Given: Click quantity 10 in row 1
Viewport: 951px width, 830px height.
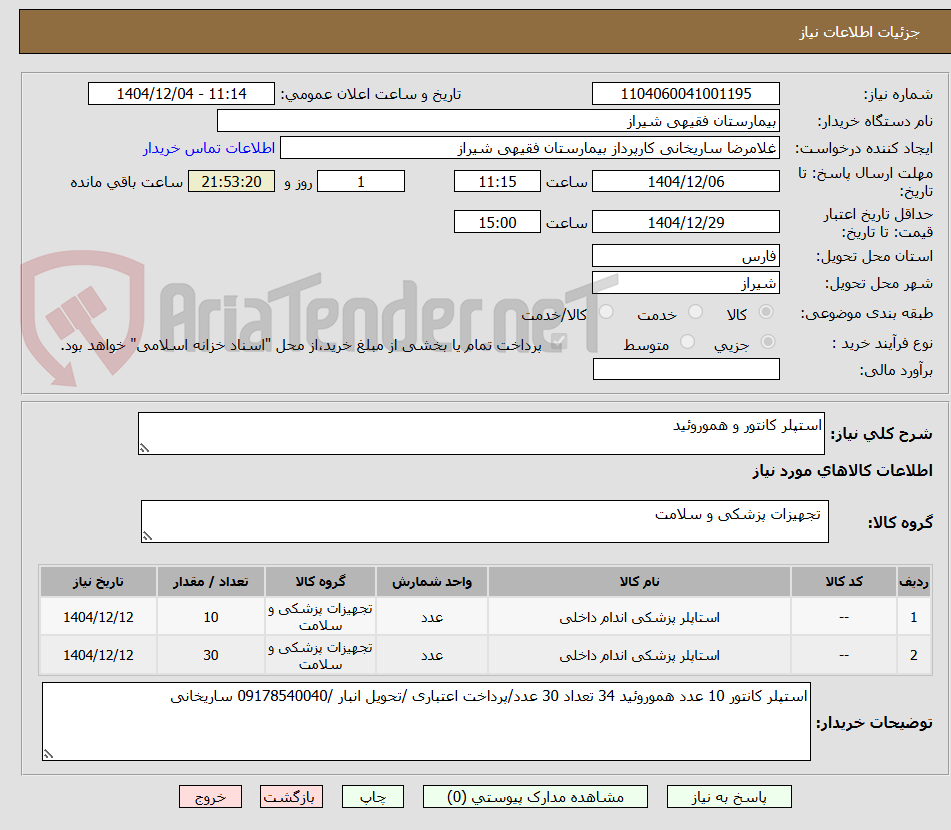Looking at the screenshot, I should coord(210,617).
